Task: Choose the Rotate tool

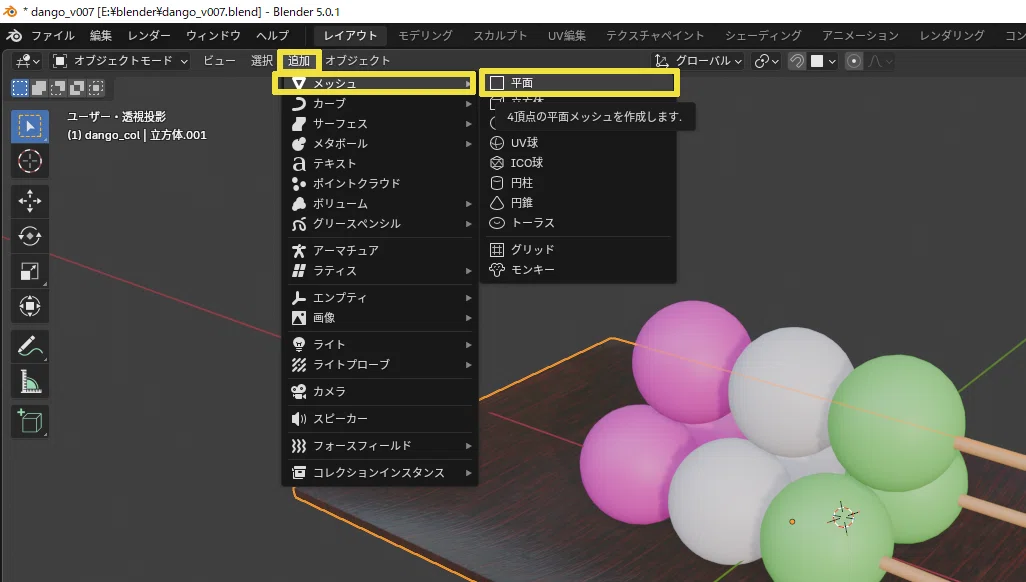Action: (29, 236)
